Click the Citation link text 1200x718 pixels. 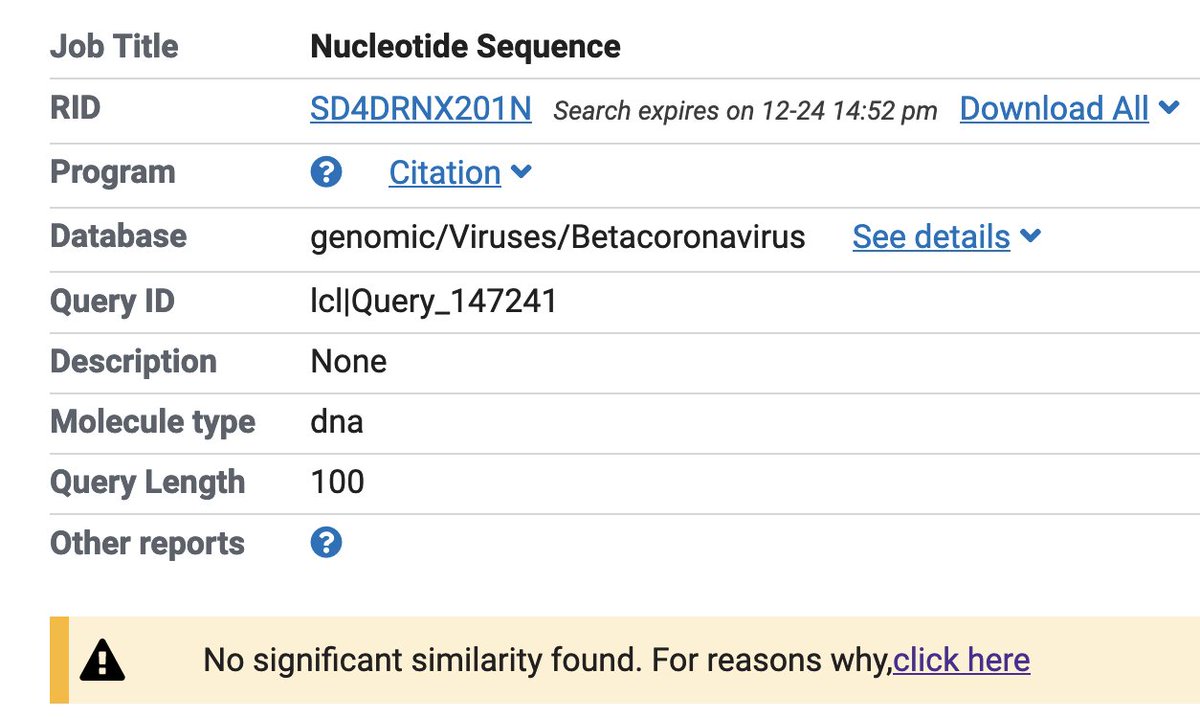click(444, 172)
